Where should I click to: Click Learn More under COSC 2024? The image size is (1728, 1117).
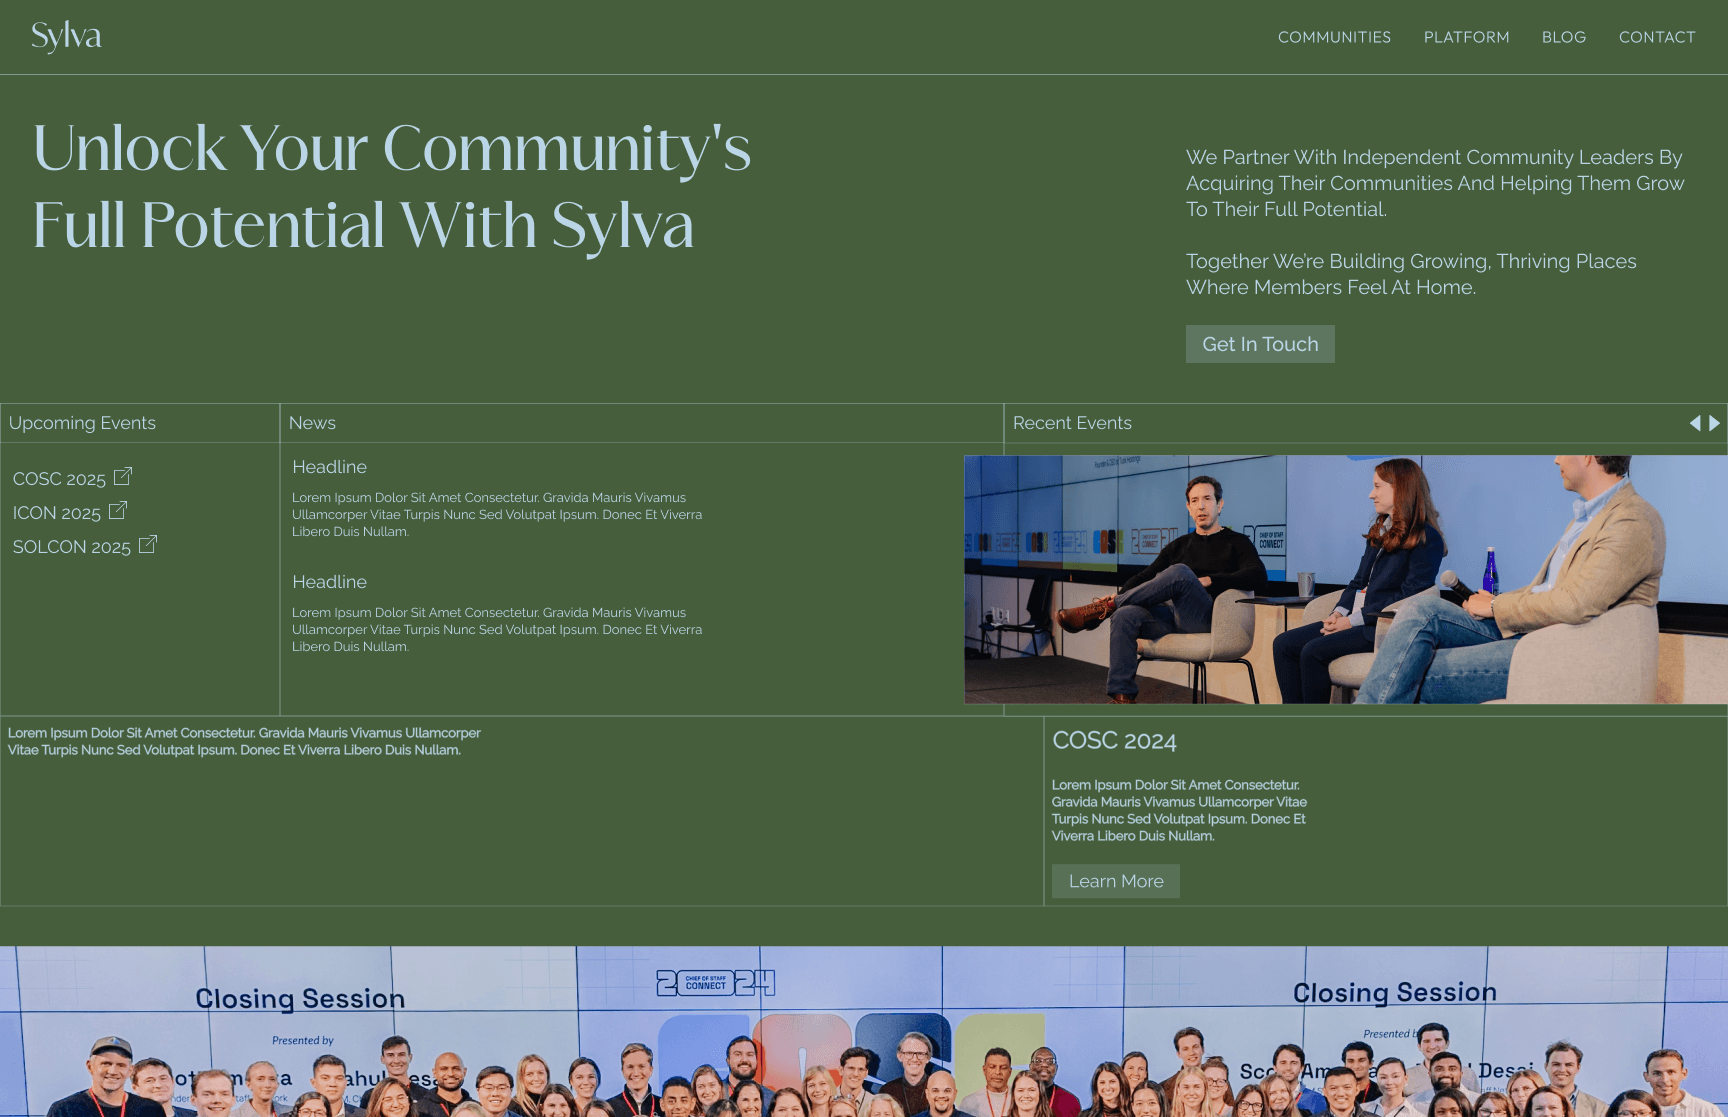point(1115,881)
